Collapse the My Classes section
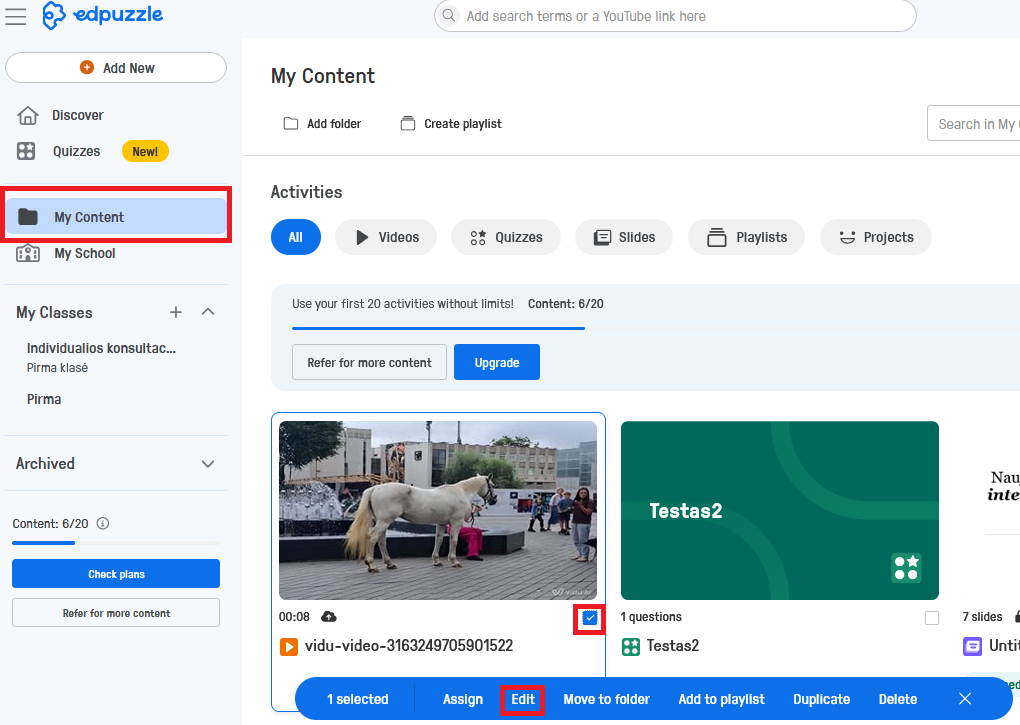The height and width of the screenshot is (725, 1020). point(208,312)
